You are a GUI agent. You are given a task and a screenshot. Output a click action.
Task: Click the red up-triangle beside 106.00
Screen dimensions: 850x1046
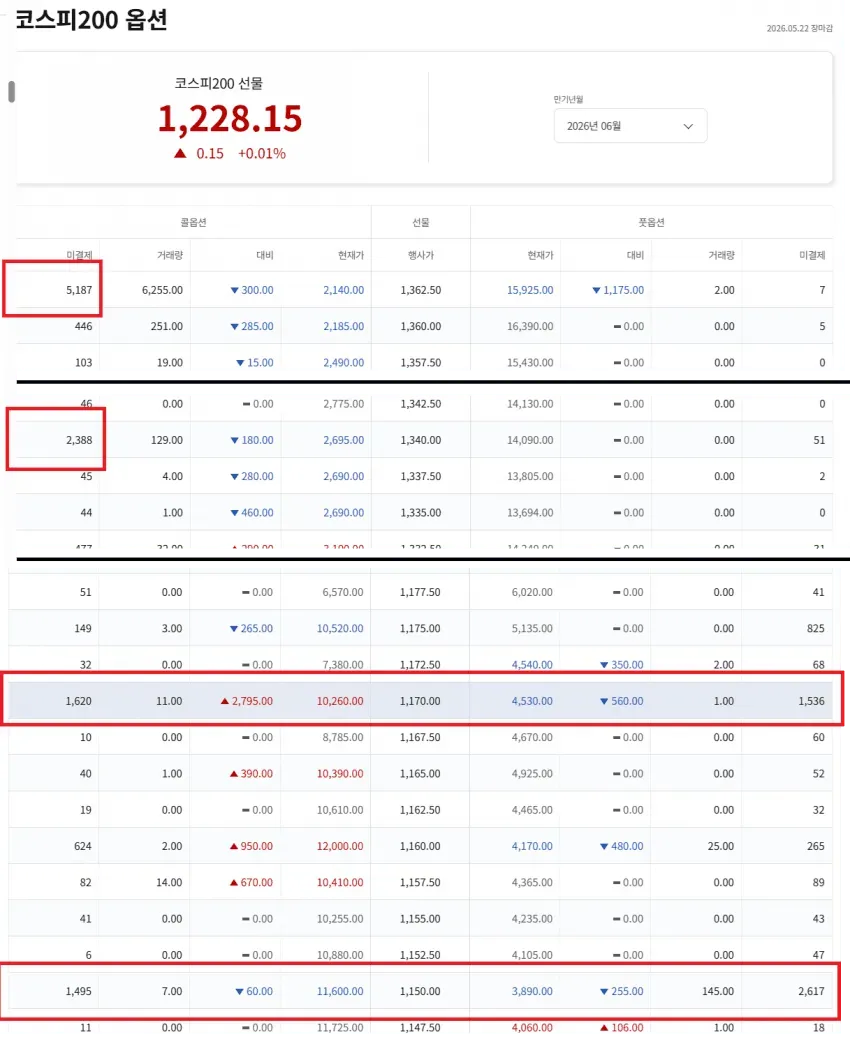coord(604,1027)
